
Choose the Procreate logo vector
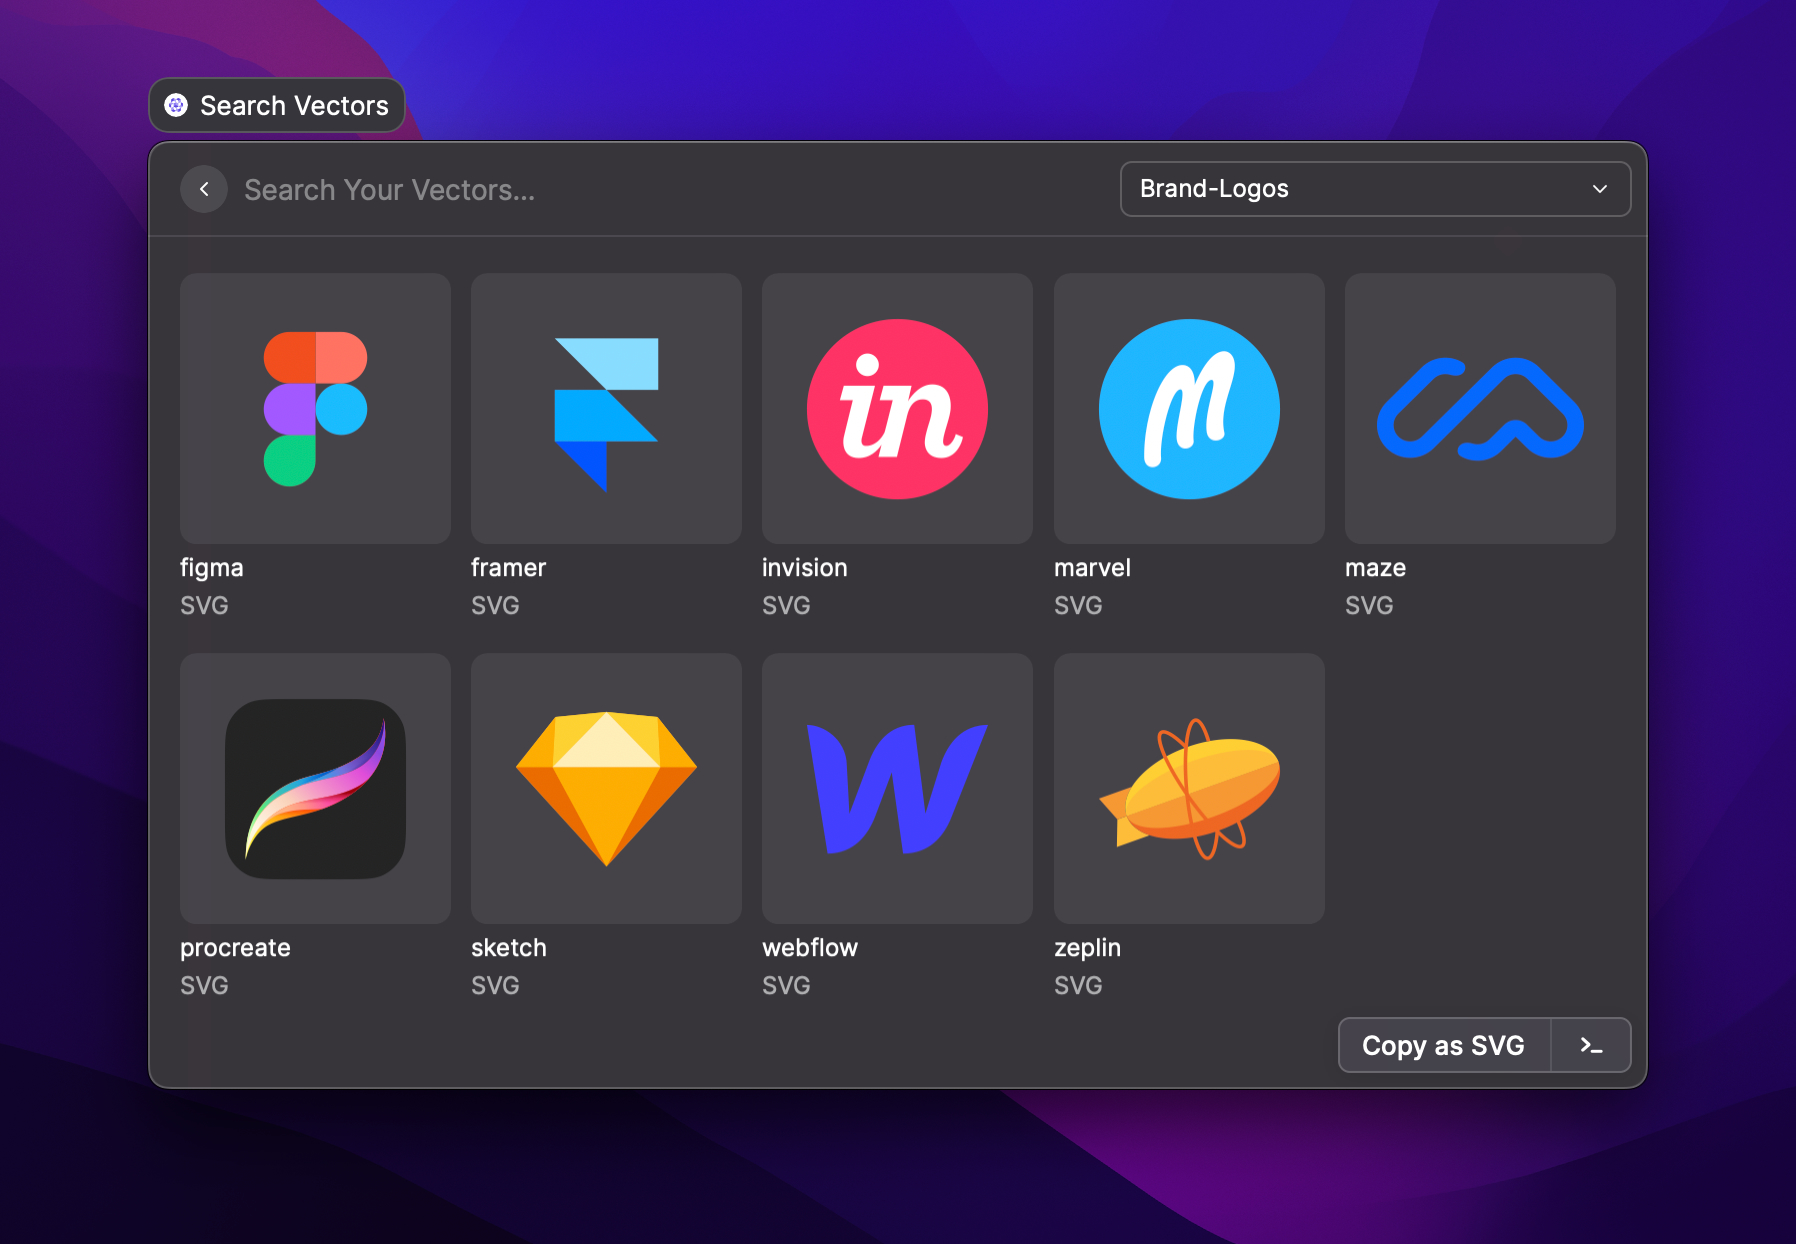(x=315, y=789)
